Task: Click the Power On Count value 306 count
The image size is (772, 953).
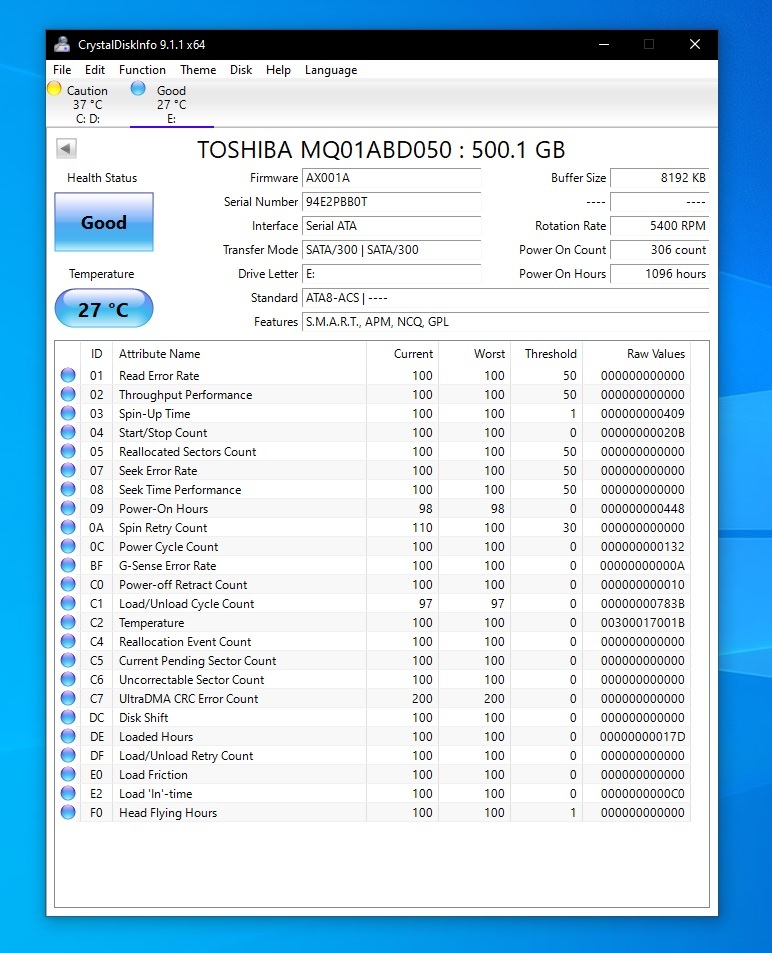Action: (660, 250)
